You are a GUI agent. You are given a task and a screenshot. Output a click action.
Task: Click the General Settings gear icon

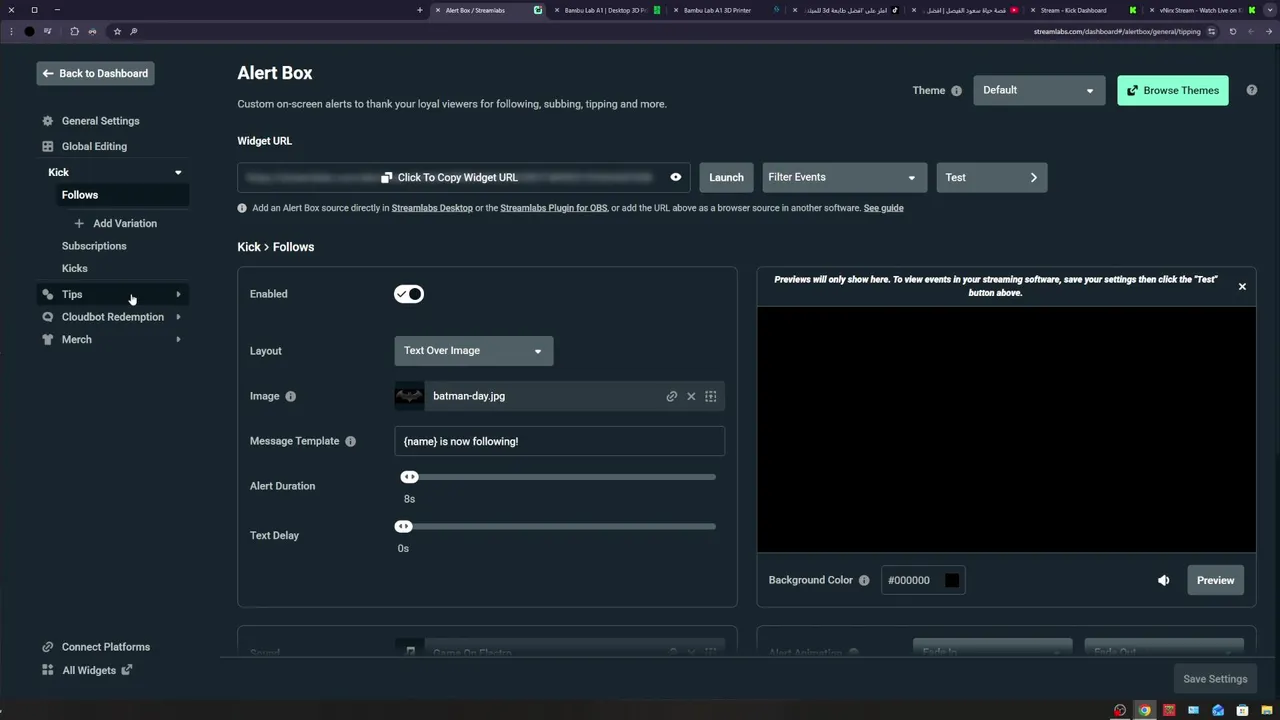[47, 121]
